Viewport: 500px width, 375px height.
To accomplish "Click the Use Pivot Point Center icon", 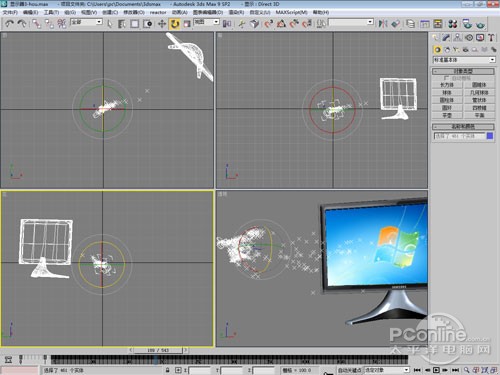I will click(x=227, y=24).
